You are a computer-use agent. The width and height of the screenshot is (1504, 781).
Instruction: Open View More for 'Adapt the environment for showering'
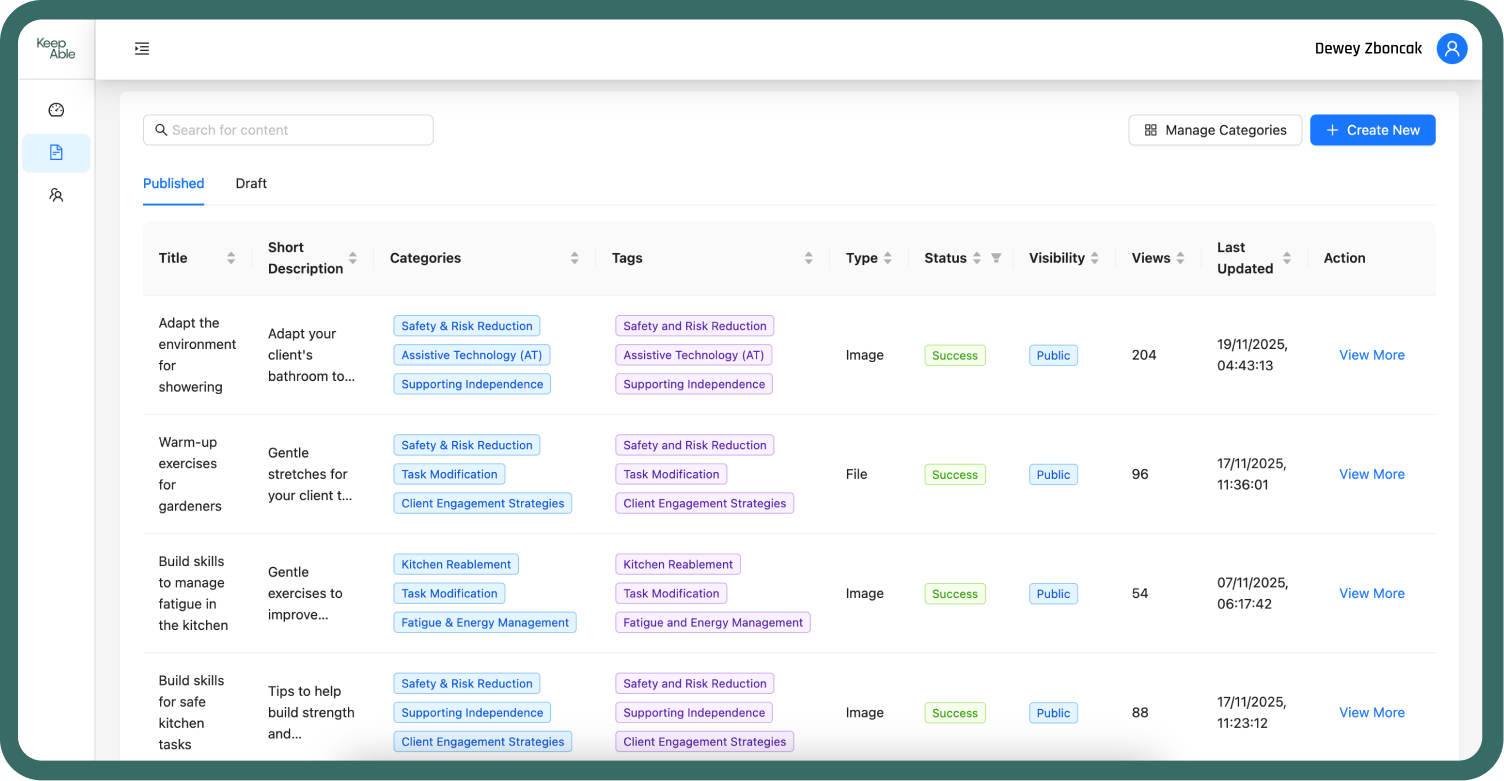coord(1371,355)
